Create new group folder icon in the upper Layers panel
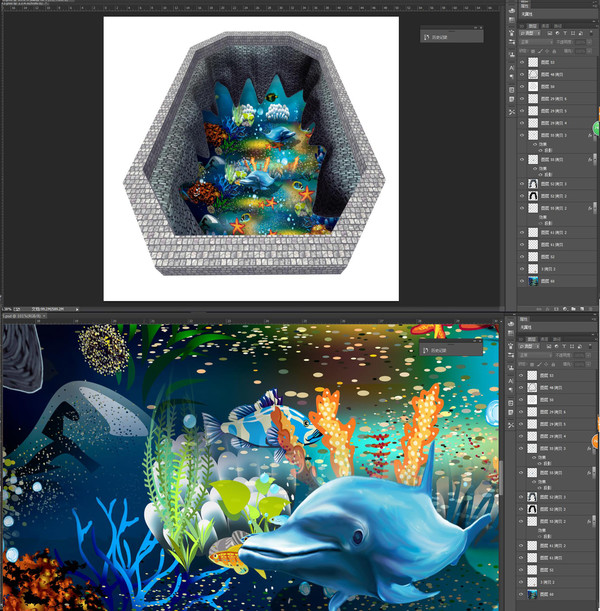 tap(573, 309)
